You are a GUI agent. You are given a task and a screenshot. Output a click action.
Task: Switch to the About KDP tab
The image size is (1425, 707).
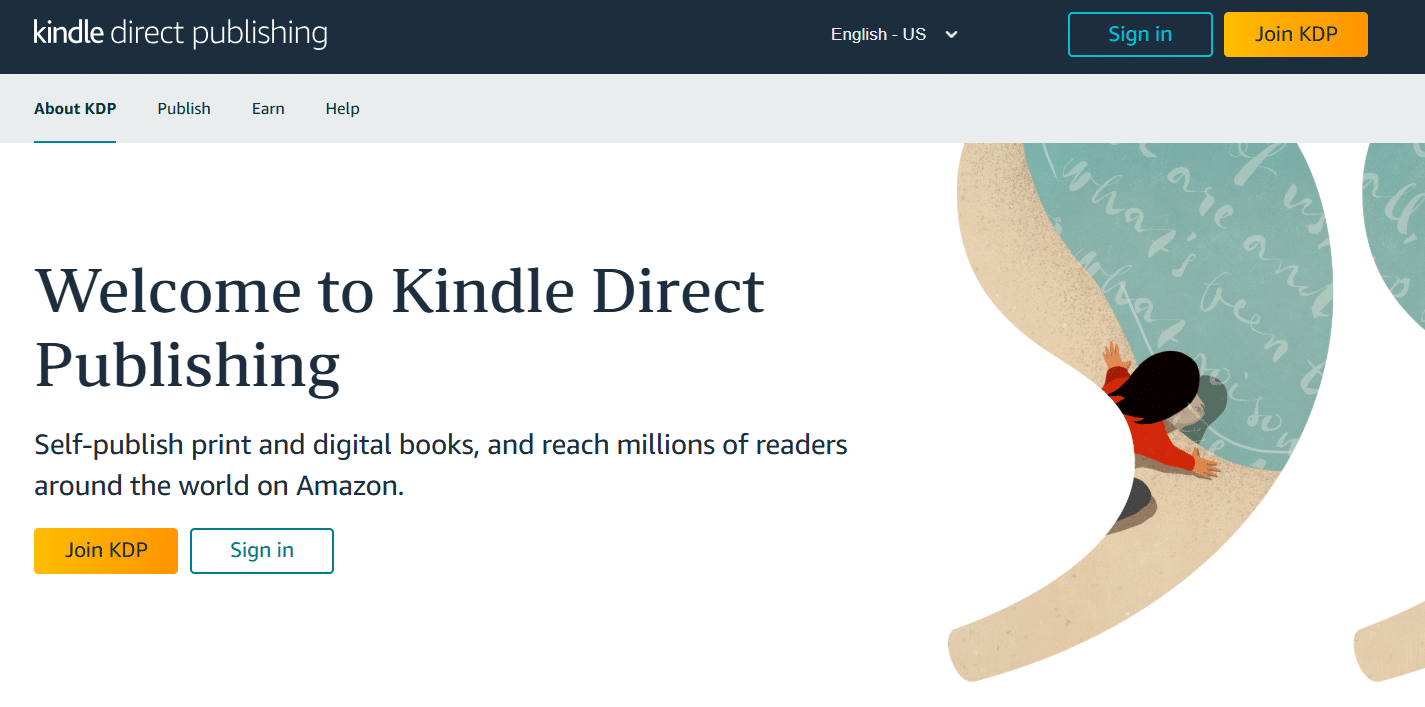coord(75,108)
